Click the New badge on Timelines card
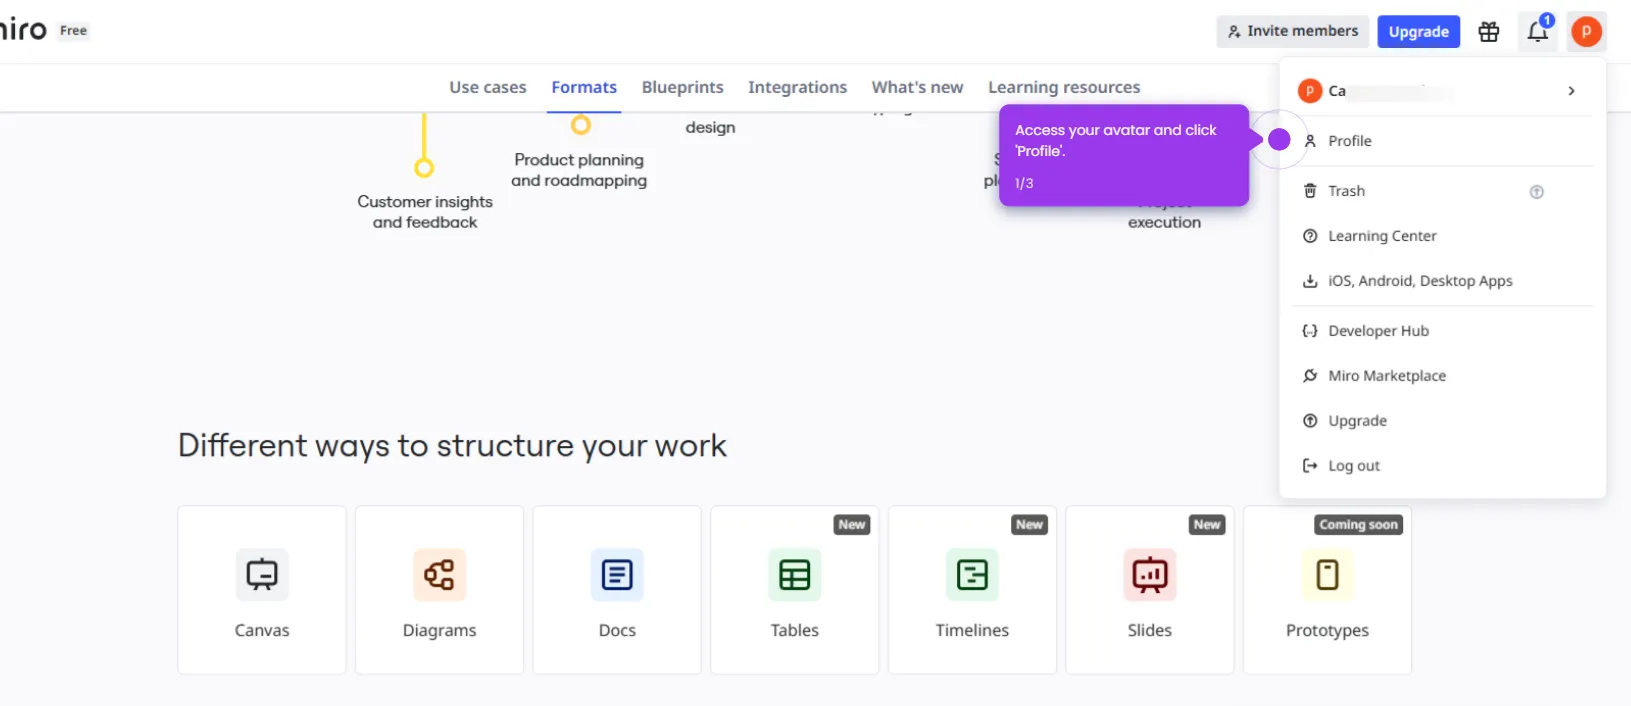Image resolution: width=1631 pixels, height=706 pixels. coord(1029,525)
